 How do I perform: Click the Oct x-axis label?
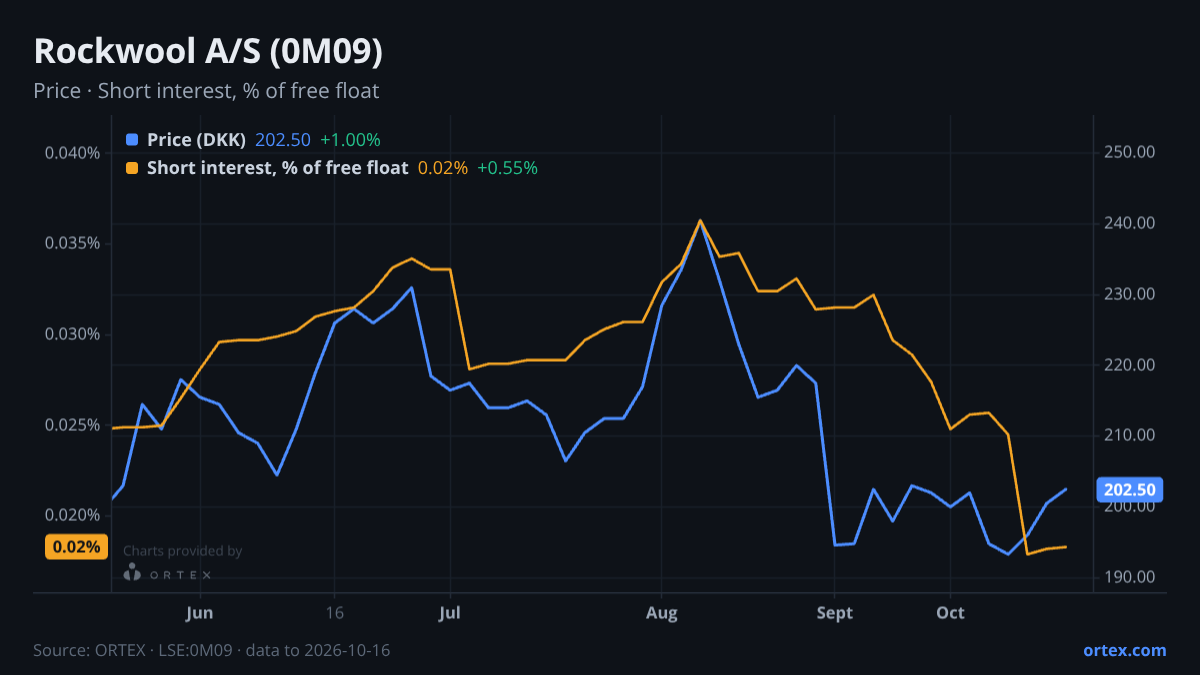coord(951,612)
